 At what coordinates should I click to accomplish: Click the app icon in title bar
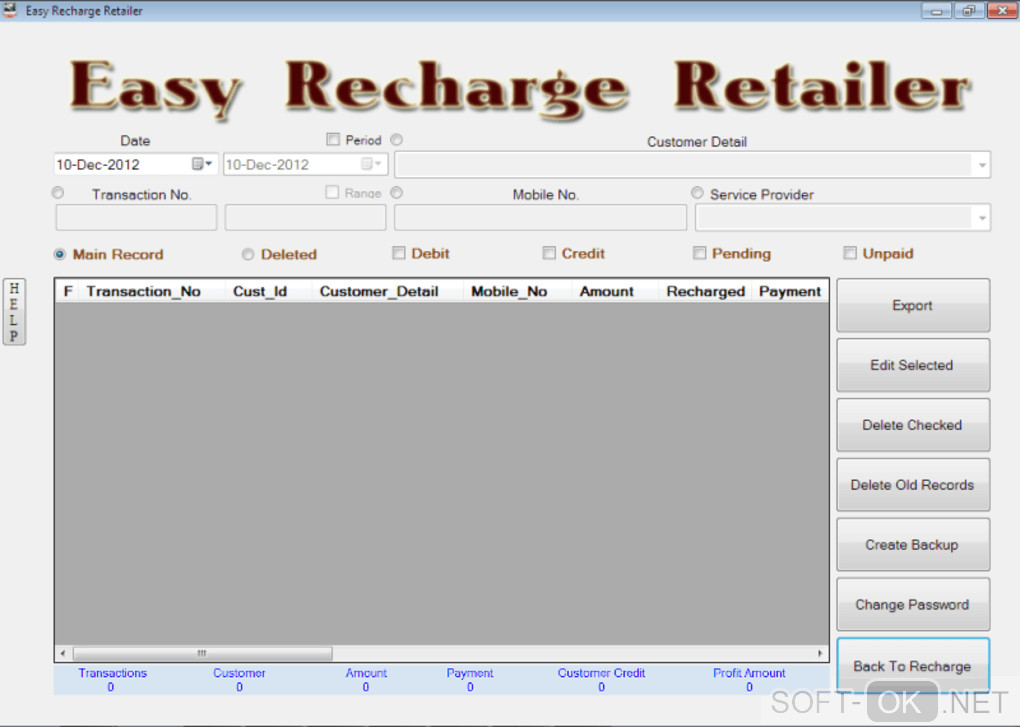coord(11,11)
